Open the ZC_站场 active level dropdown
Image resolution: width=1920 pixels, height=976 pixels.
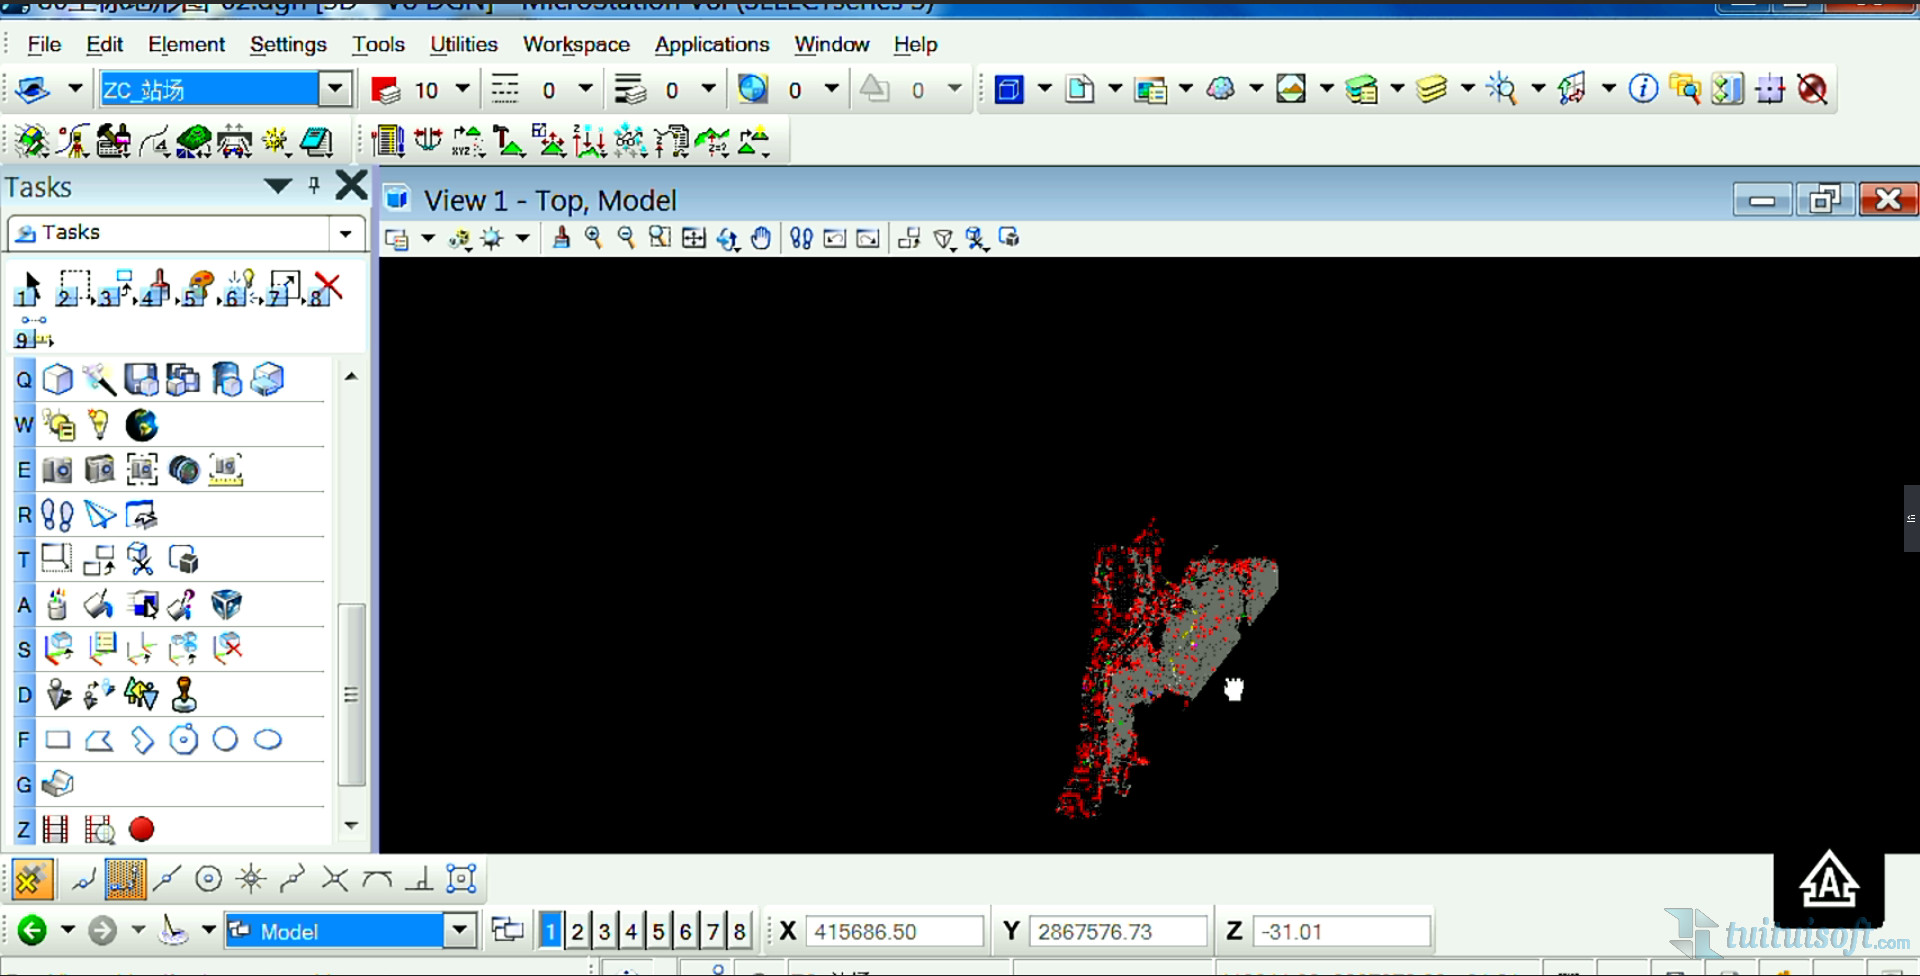click(335, 89)
